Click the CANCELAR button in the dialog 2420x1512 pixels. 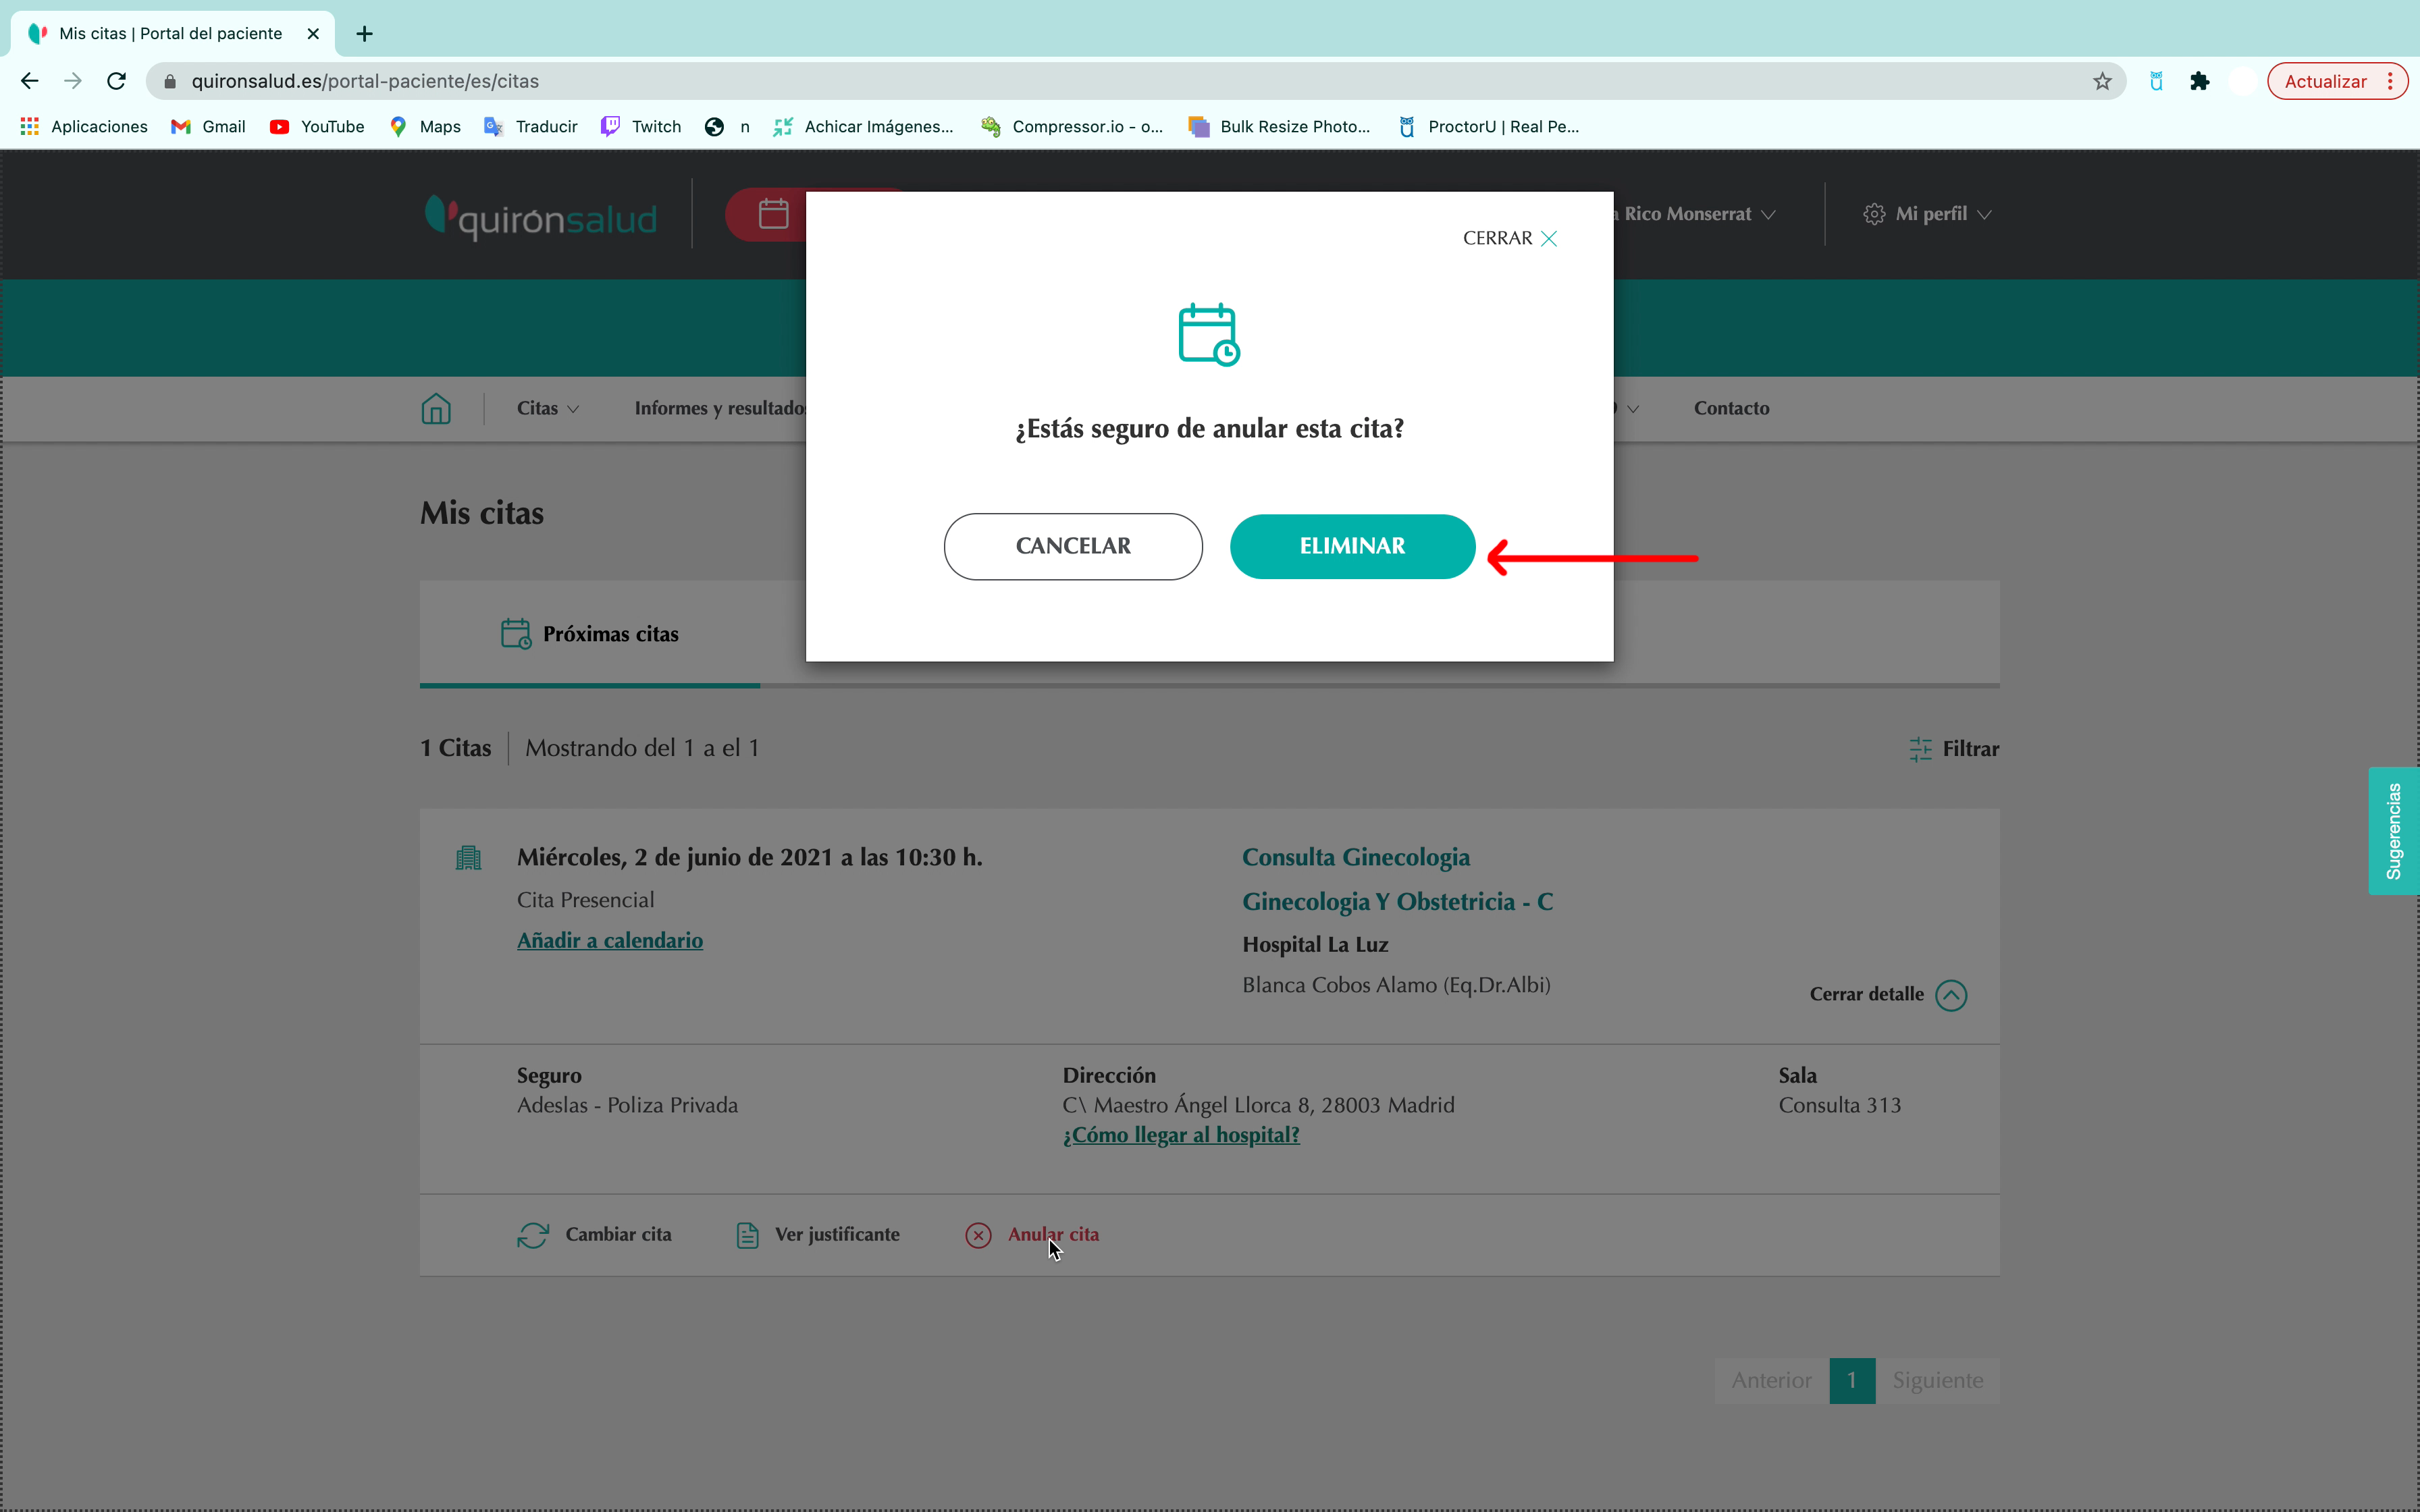click(1073, 546)
